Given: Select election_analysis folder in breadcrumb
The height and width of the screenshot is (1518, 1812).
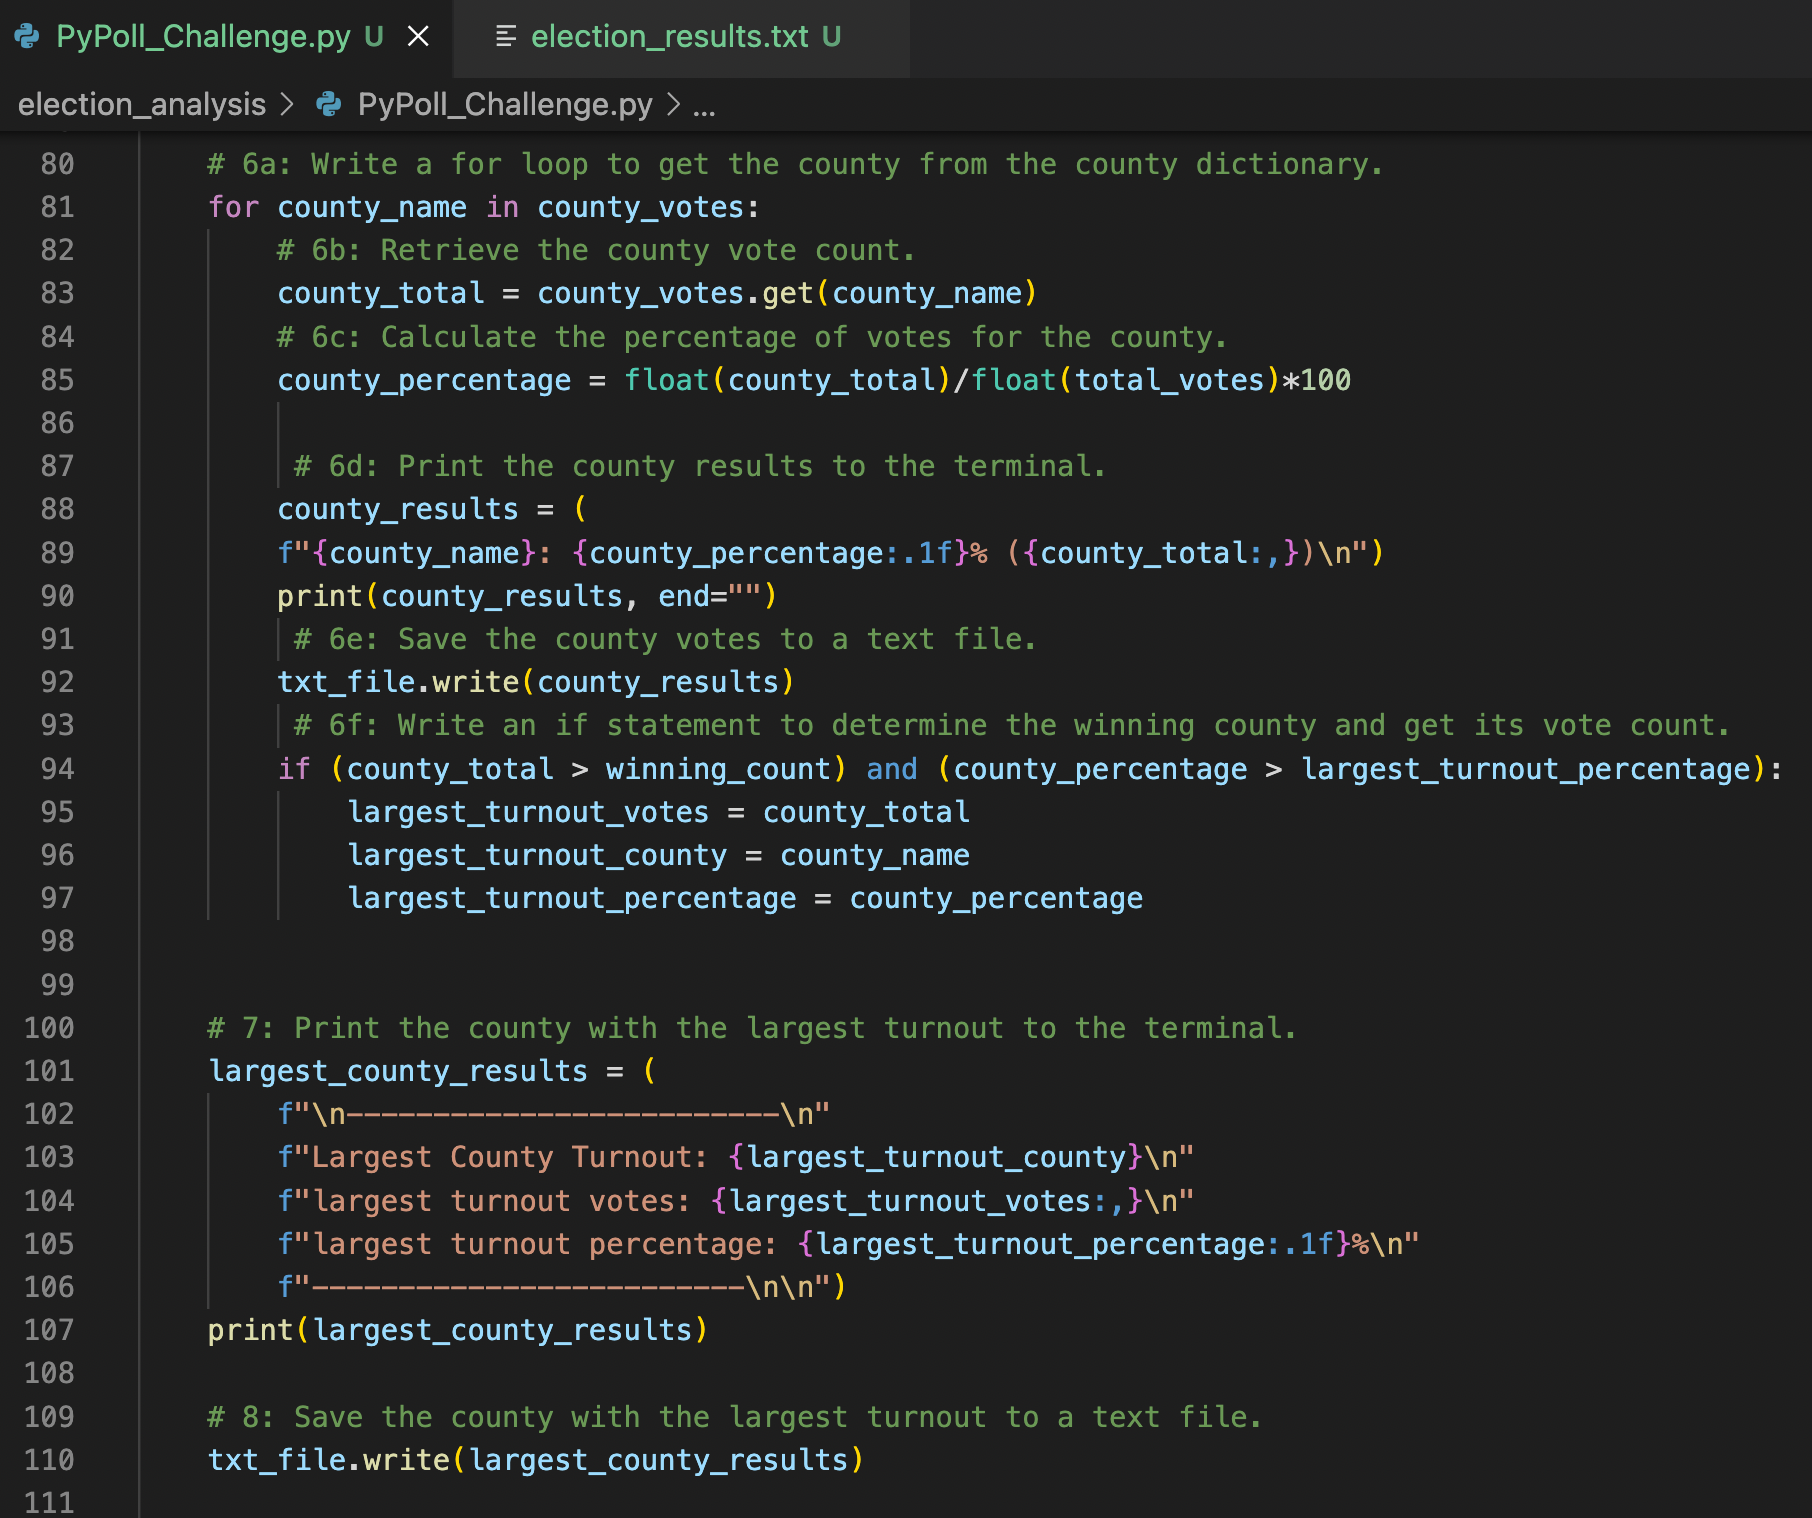Looking at the screenshot, I should (x=142, y=104).
